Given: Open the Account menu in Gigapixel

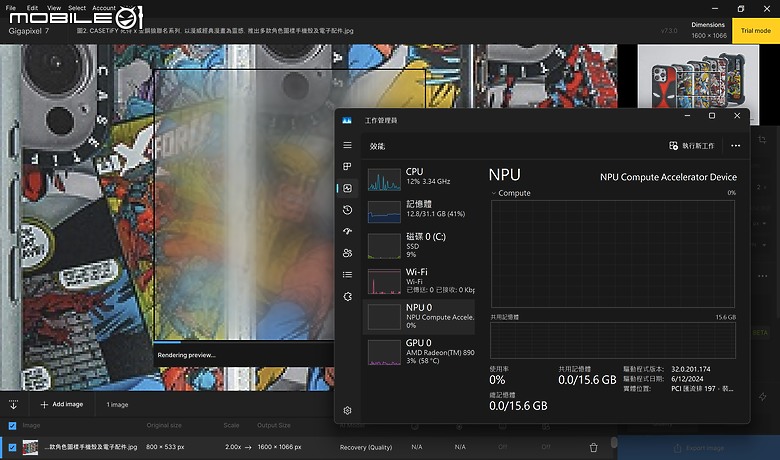Looking at the screenshot, I should pyautogui.click(x=104, y=8).
